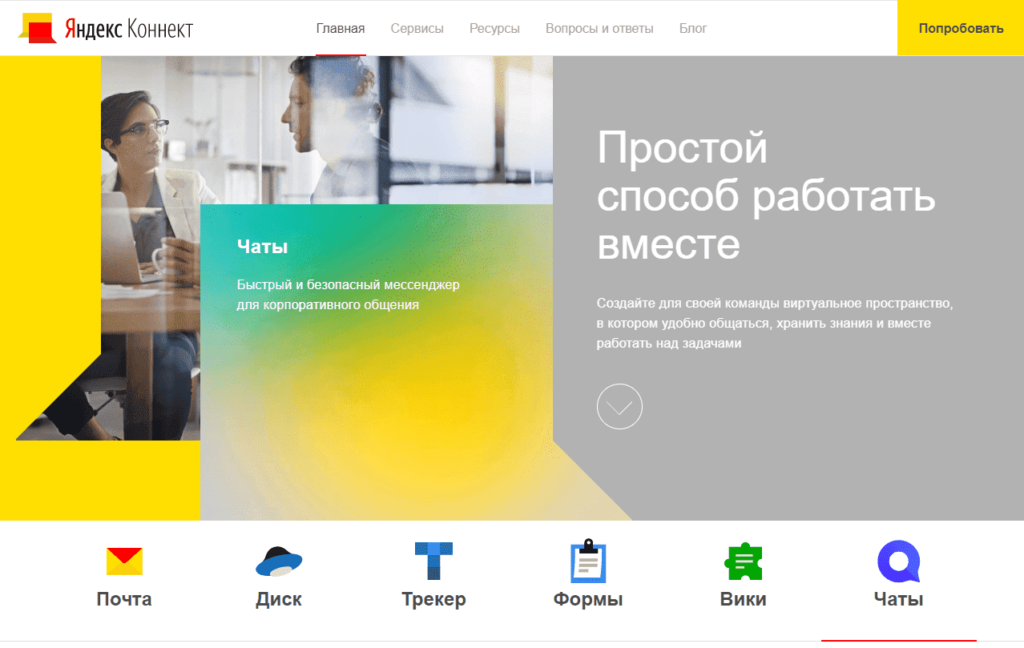Click the yellow Почта envelope icon
Viewport: 1024px width, 648px height.
(124, 561)
